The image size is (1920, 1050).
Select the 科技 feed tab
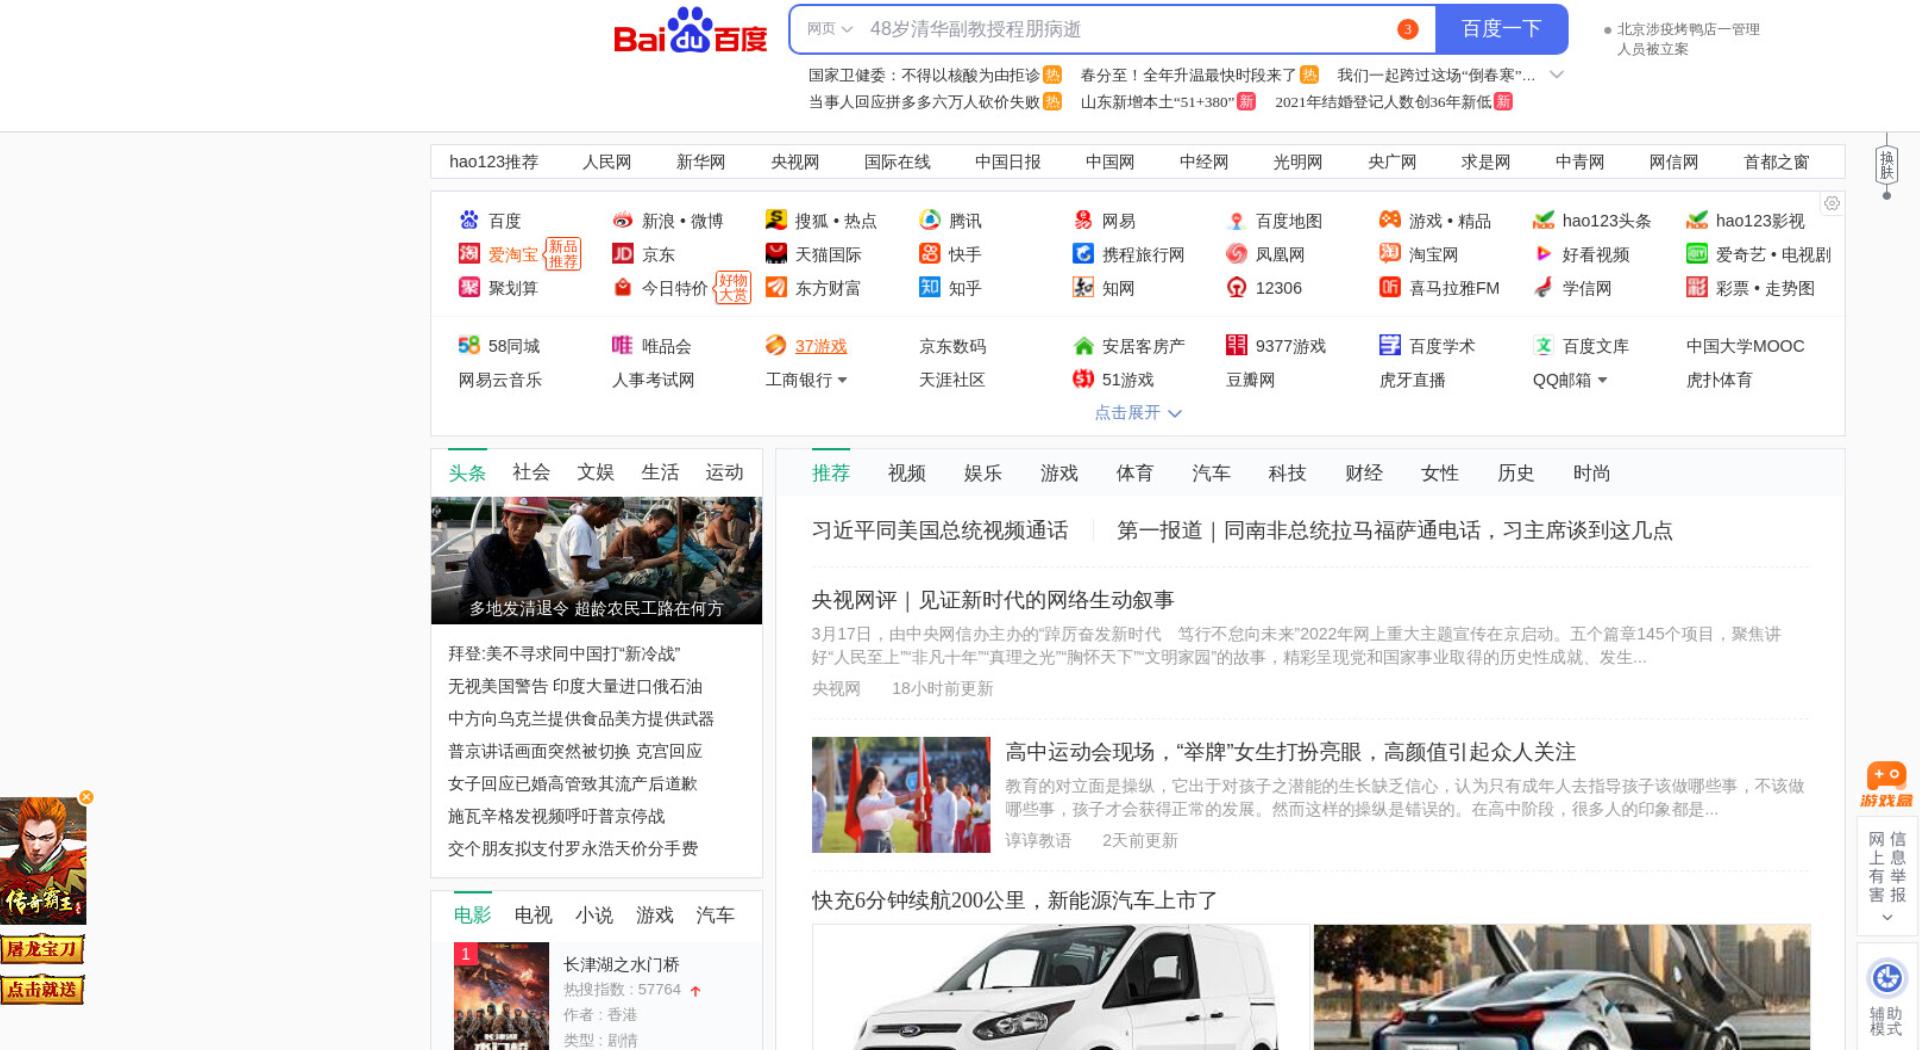[x=1287, y=473]
